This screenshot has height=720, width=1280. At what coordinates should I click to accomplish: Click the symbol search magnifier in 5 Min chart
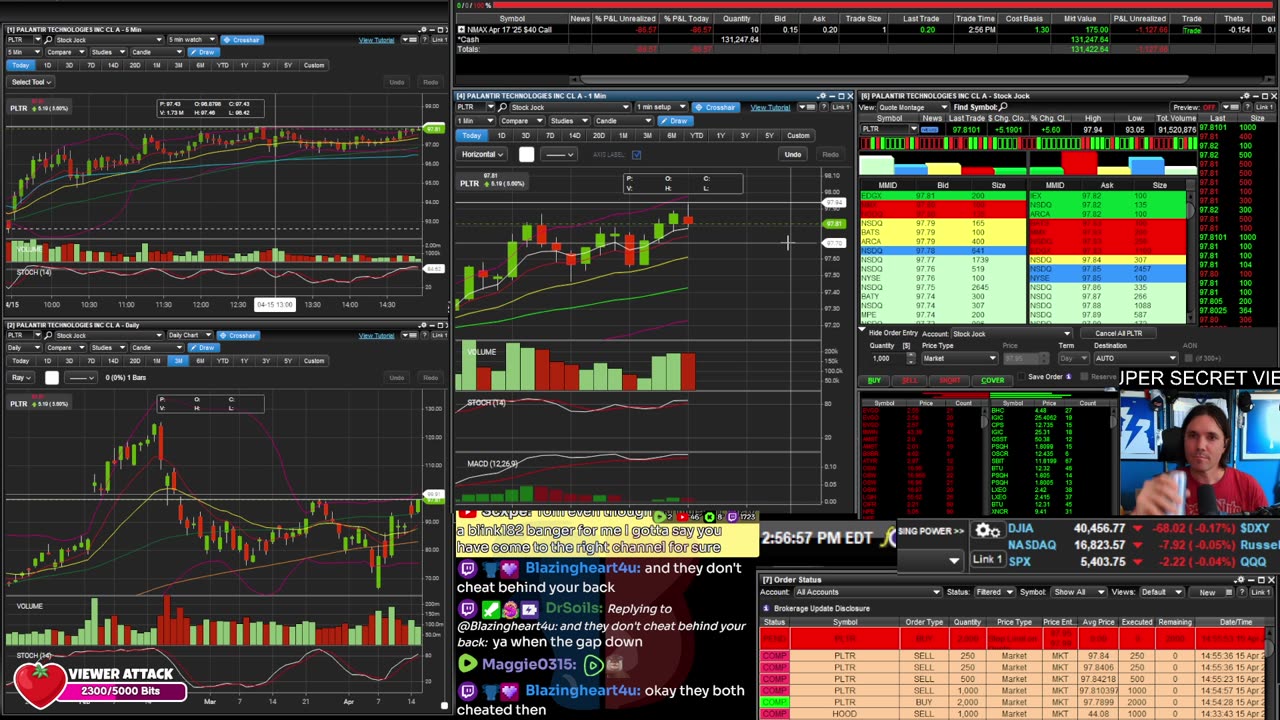point(48,40)
